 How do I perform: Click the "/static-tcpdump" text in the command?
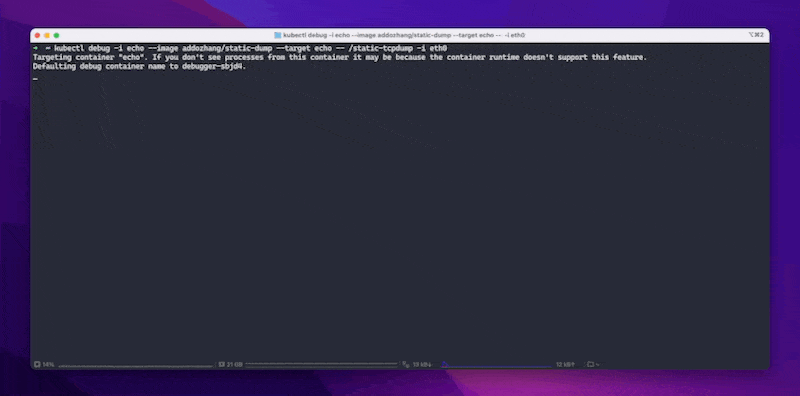tap(381, 48)
